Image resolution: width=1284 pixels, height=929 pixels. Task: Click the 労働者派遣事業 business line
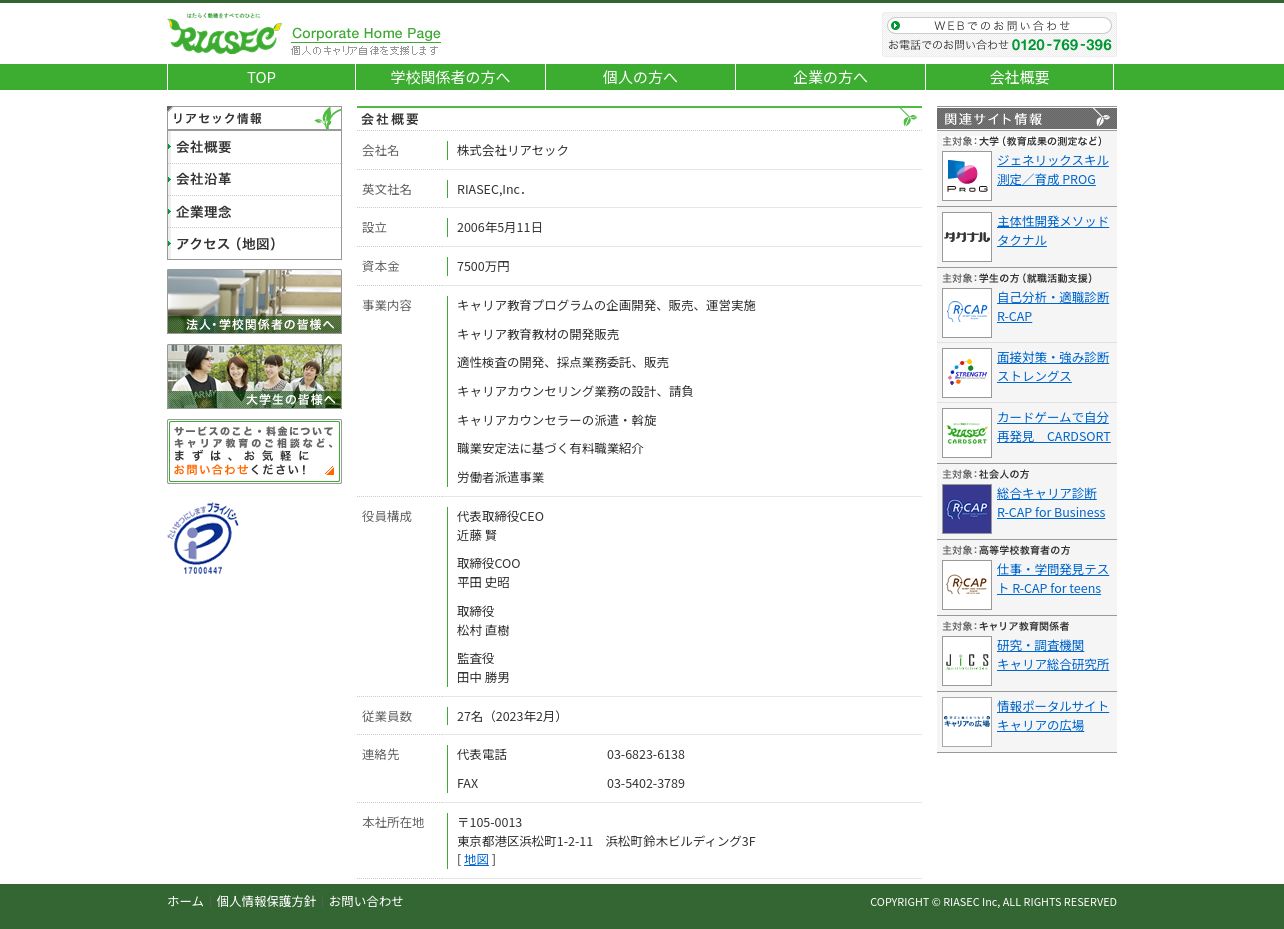(501, 478)
